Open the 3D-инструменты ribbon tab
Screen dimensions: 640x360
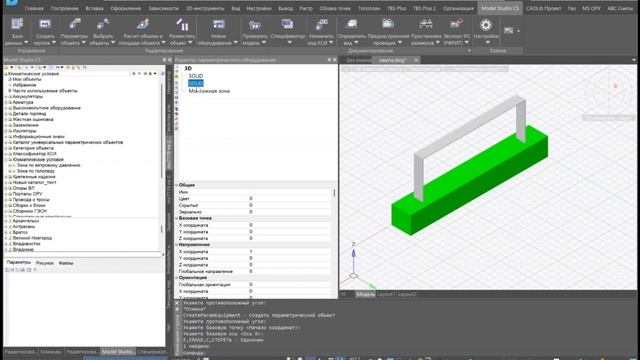pyautogui.click(x=205, y=8)
